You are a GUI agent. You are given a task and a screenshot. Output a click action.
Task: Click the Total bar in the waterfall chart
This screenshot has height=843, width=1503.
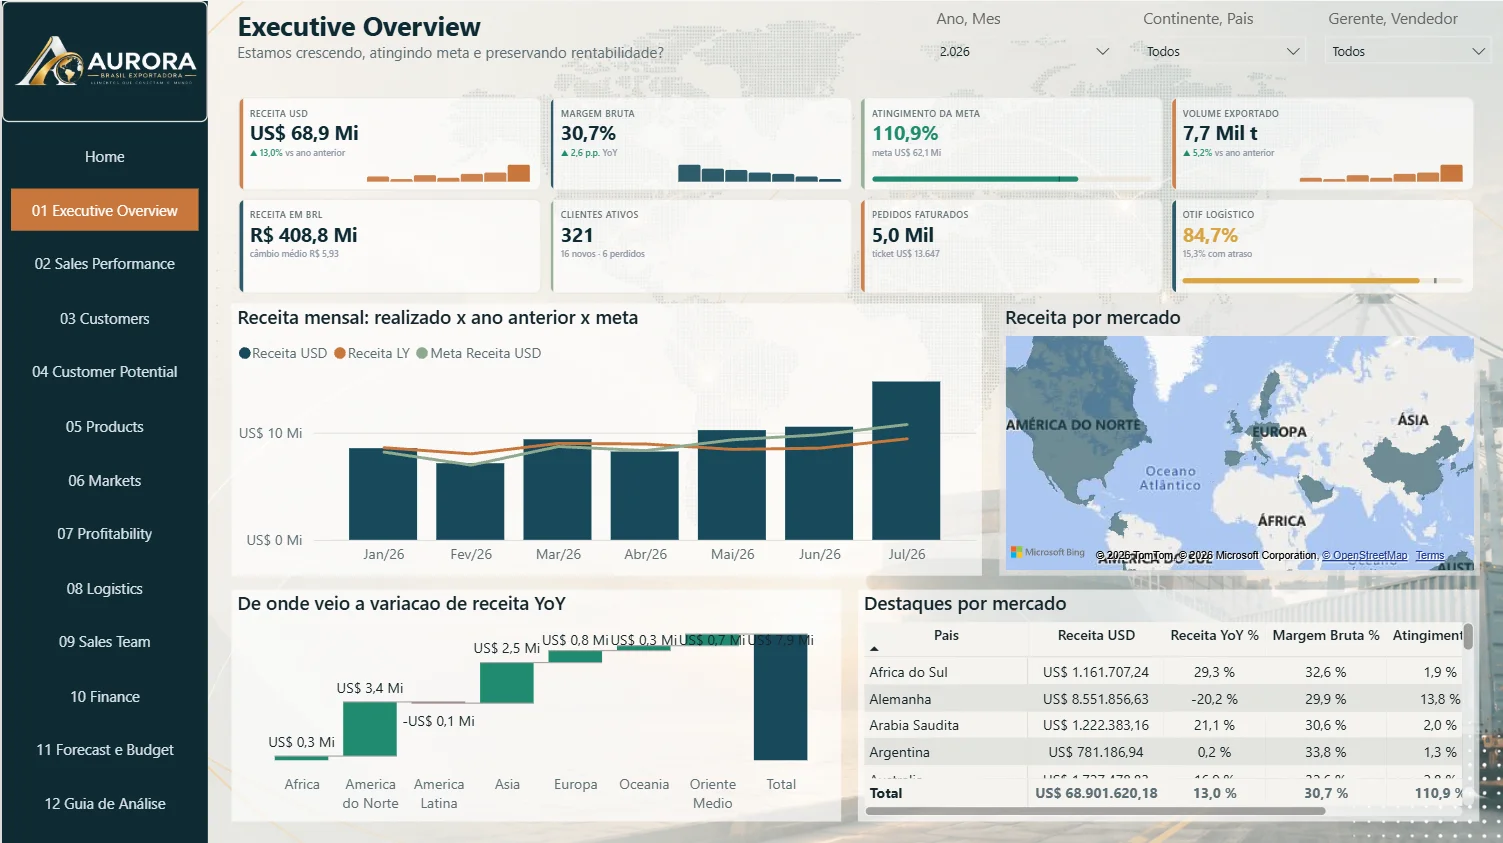coord(780,697)
